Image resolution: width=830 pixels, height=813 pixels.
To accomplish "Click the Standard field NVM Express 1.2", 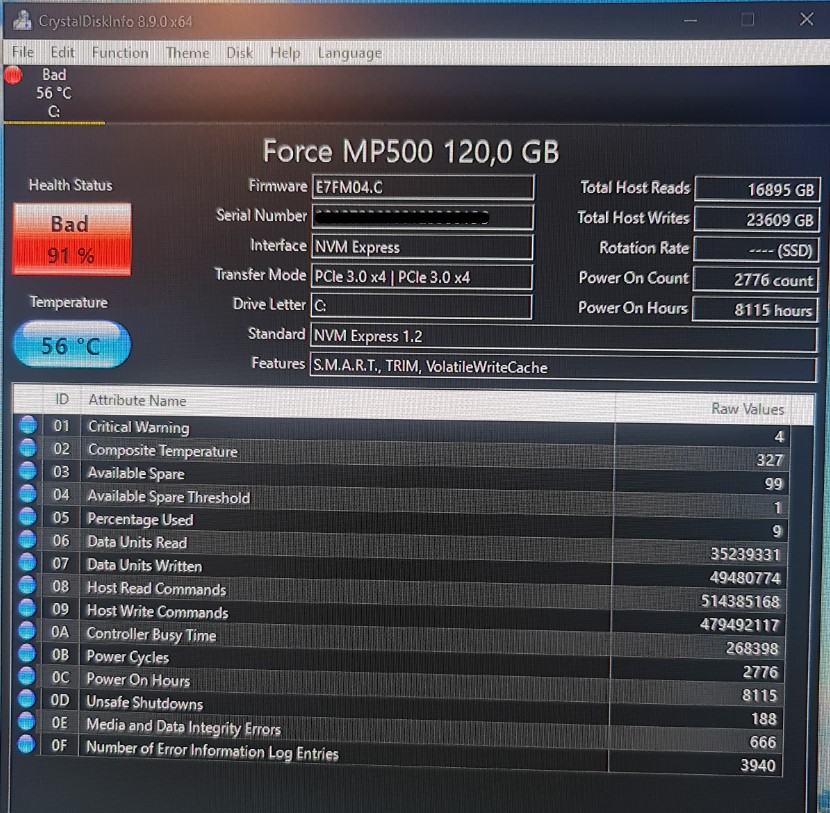I will tap(563, 337).
